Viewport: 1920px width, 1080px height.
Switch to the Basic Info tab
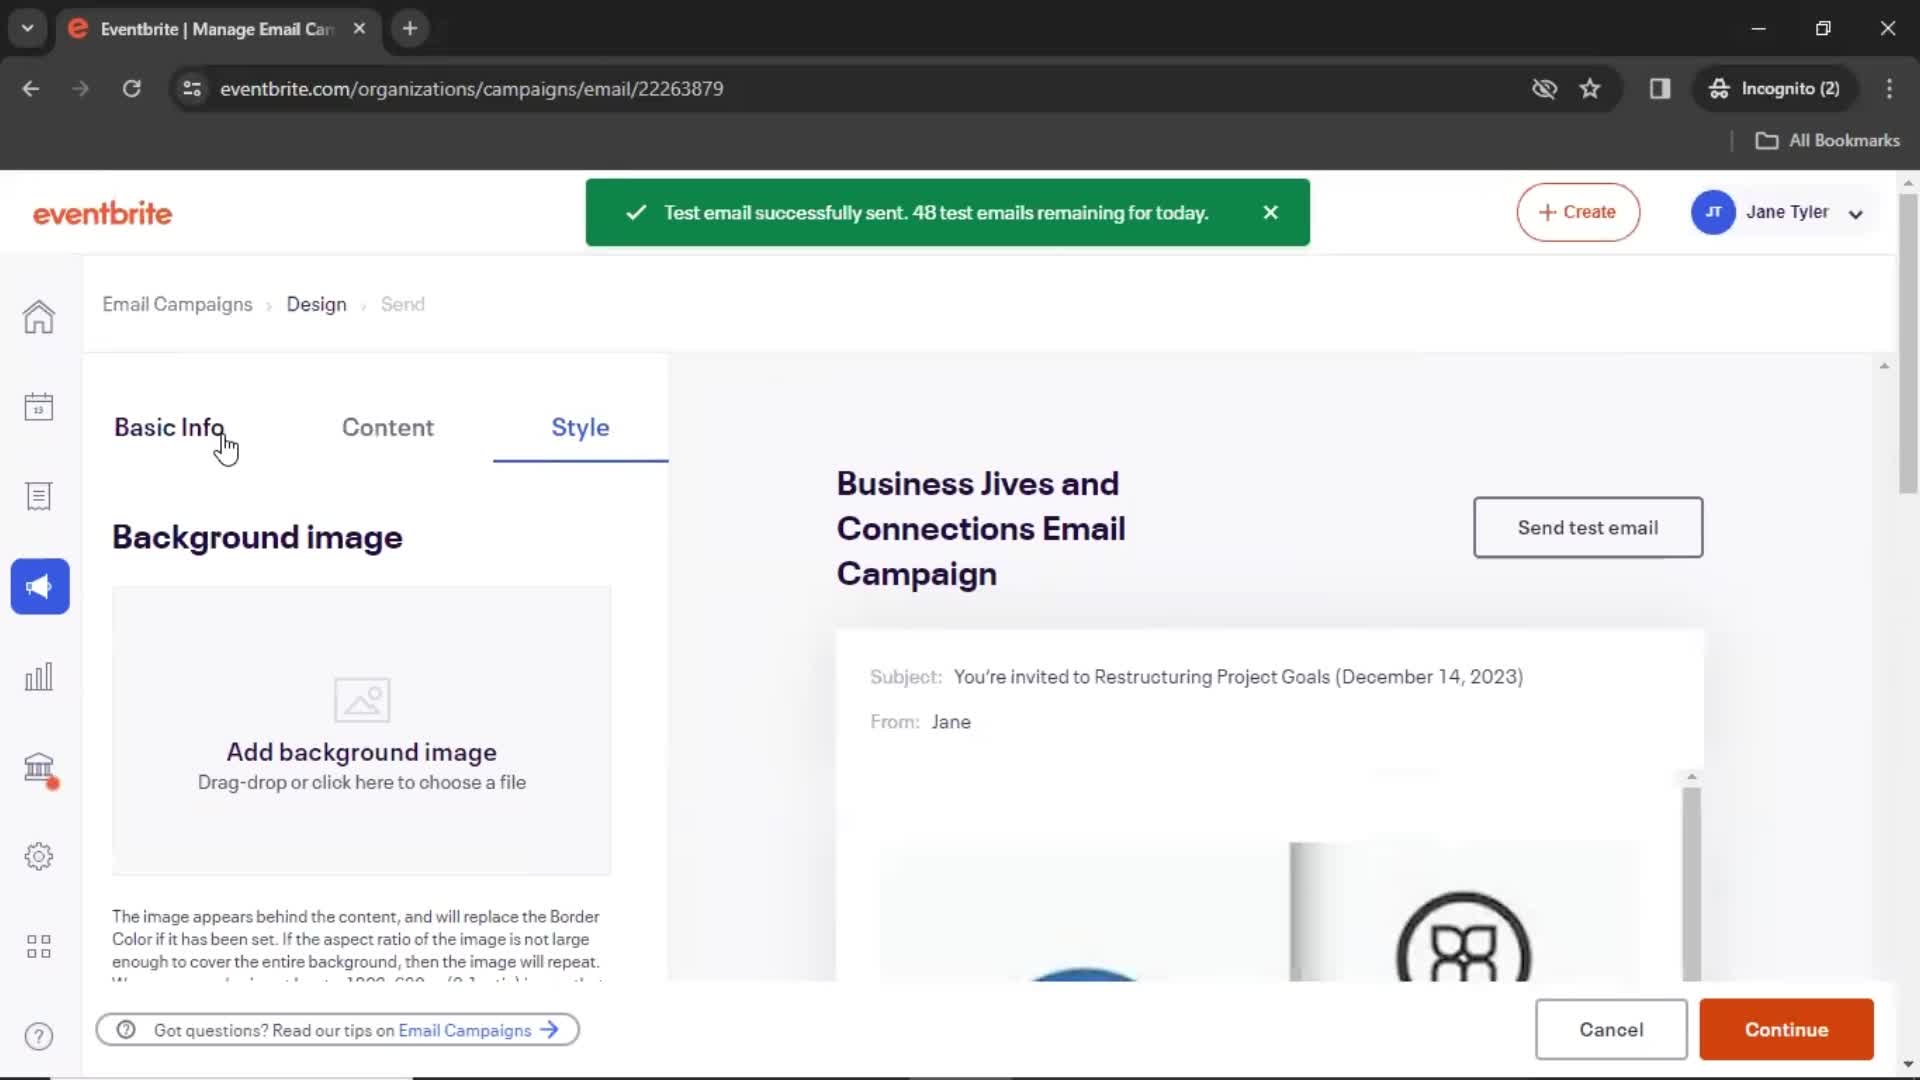[x=169, y=427]
